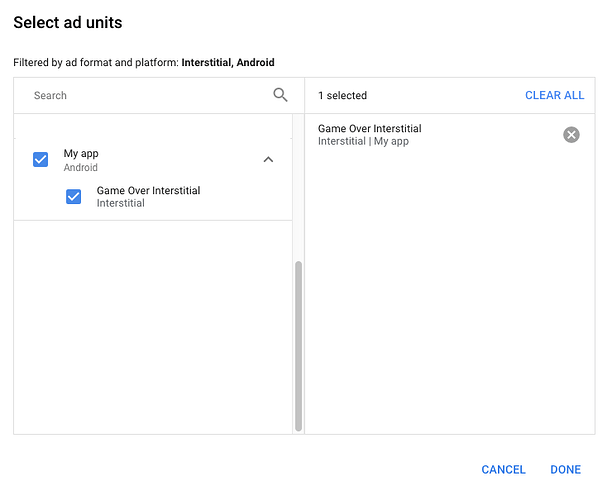Click the 1 selected counter label
Viewport: 611px width, 500px height.
coord(343,95)
